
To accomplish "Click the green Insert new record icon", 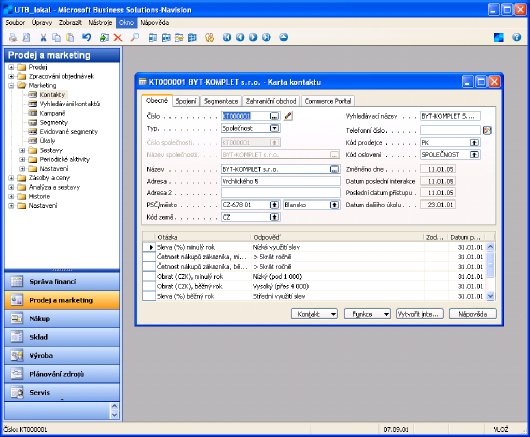I will pos(104,38).
